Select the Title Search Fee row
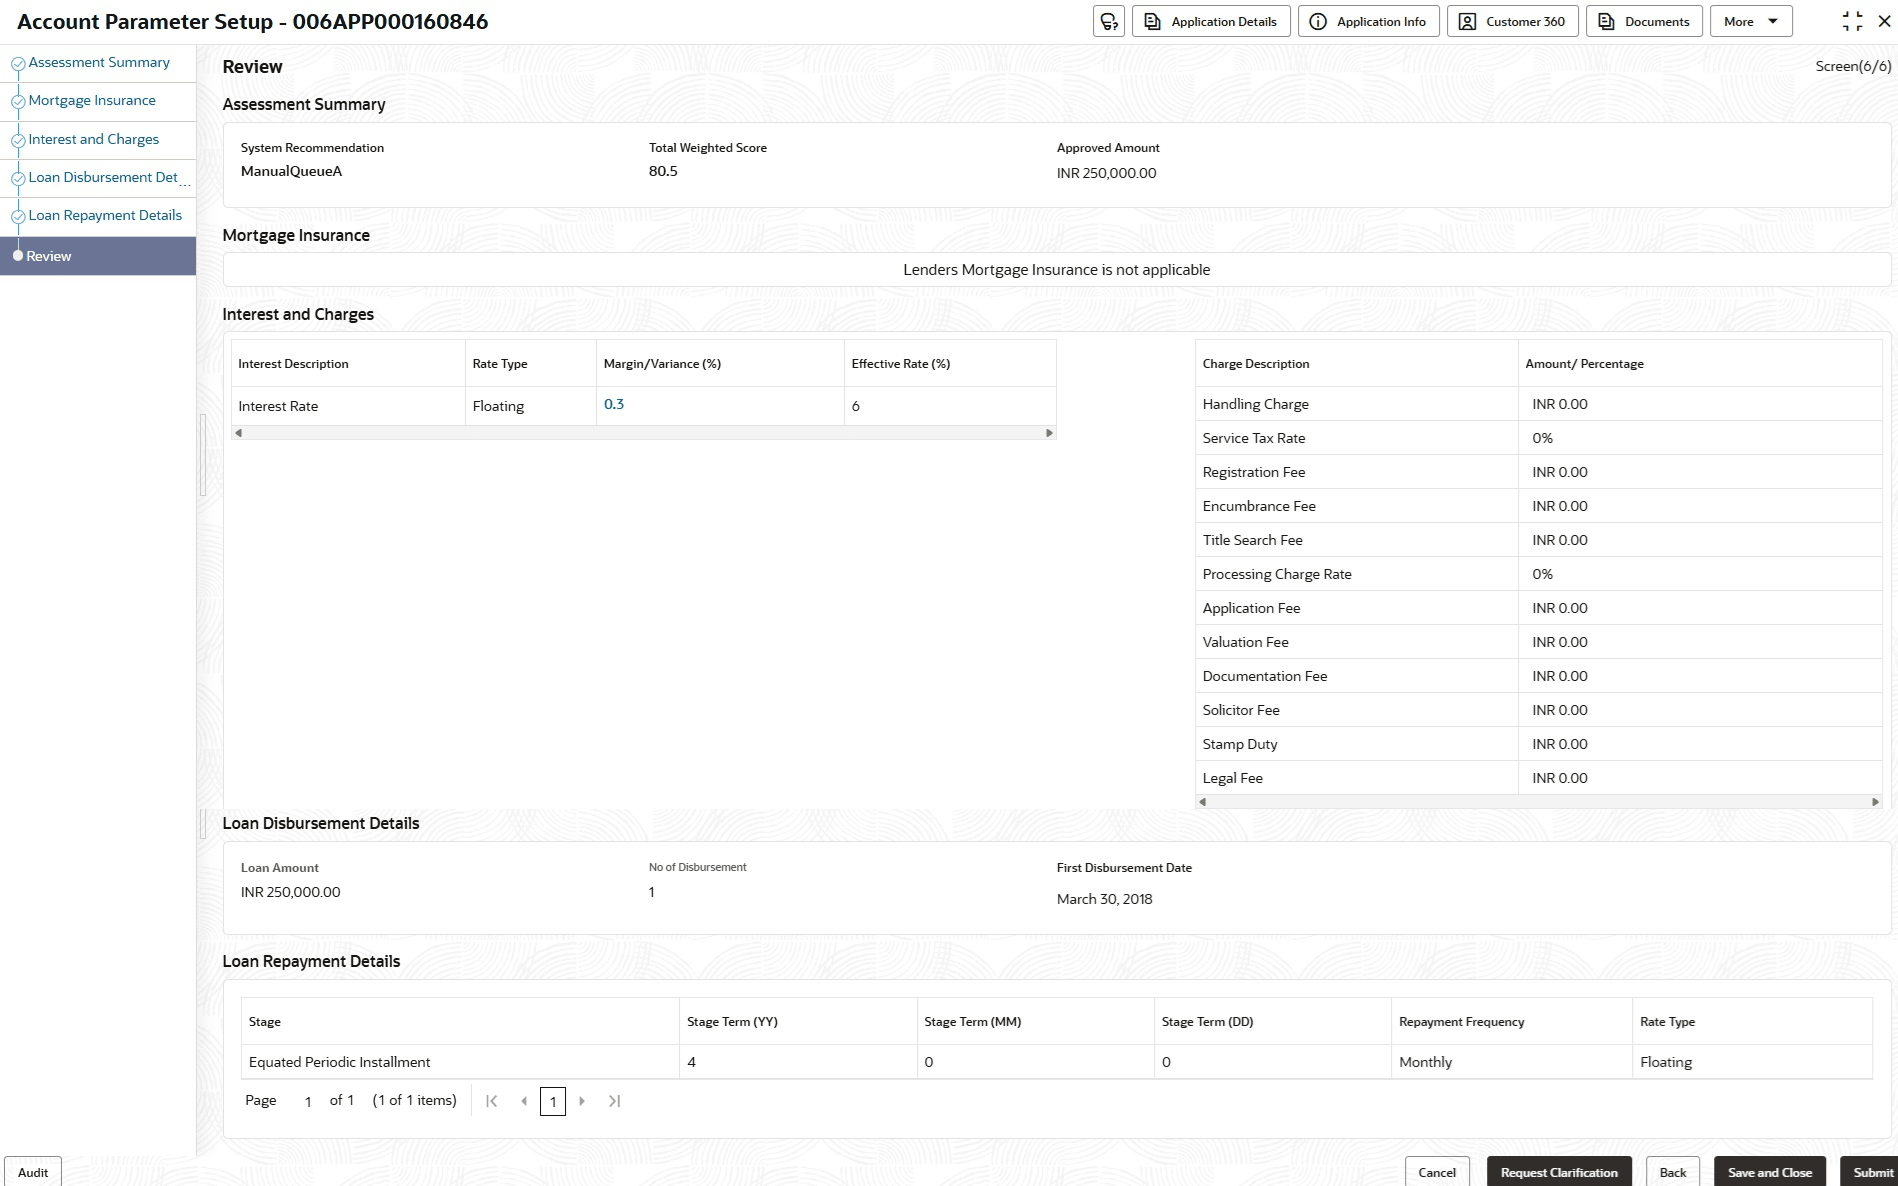 (1539, 540)
